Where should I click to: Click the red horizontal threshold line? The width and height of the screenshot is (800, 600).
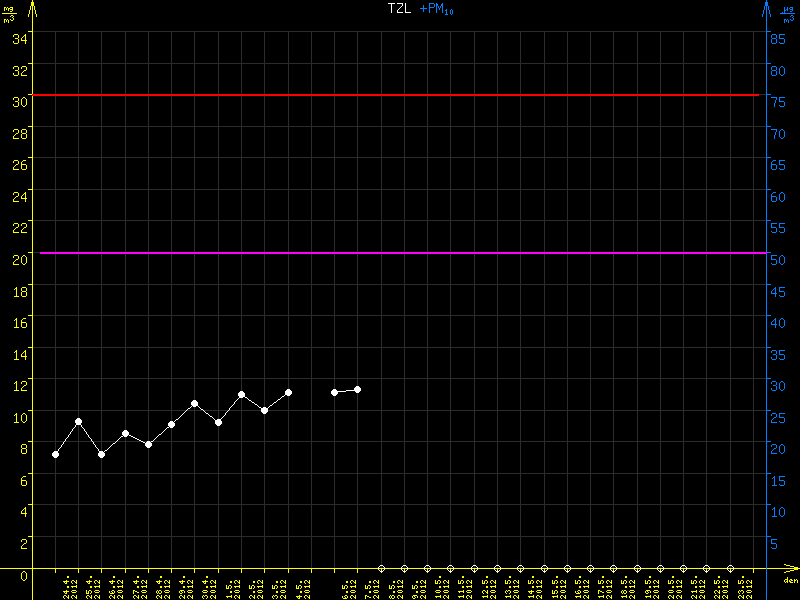pyautogui.click(x=400, y=95)
